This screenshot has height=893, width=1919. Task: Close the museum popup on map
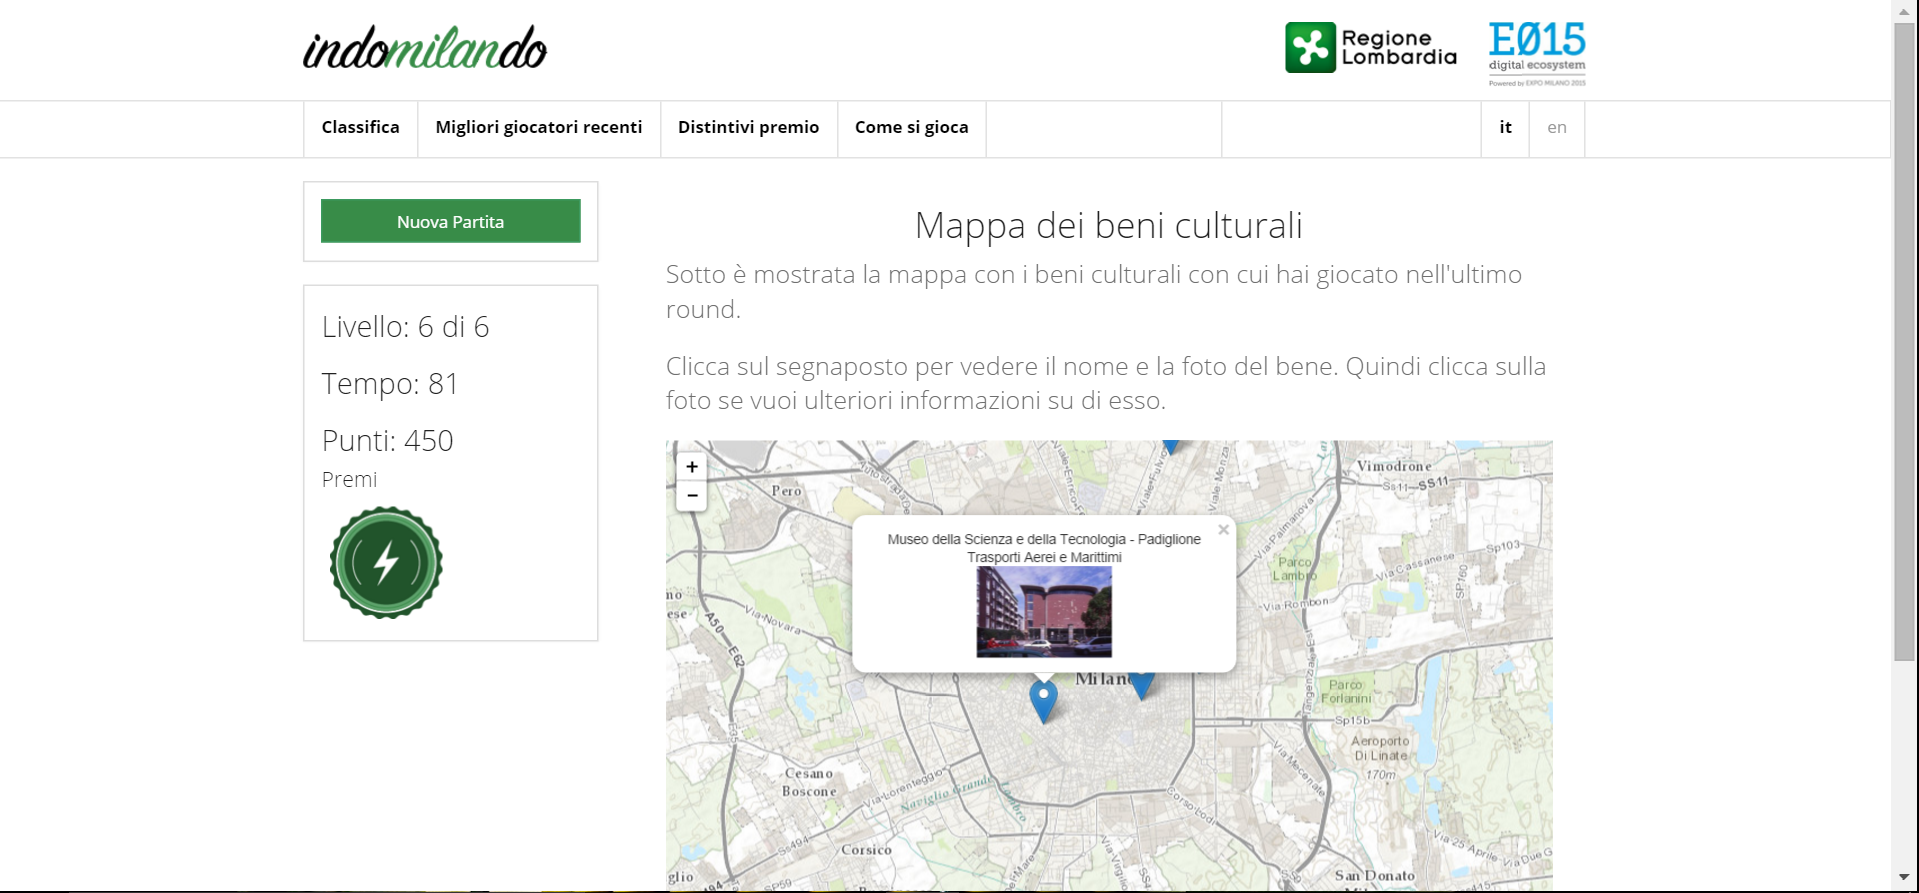click(x=1223, y=530)
